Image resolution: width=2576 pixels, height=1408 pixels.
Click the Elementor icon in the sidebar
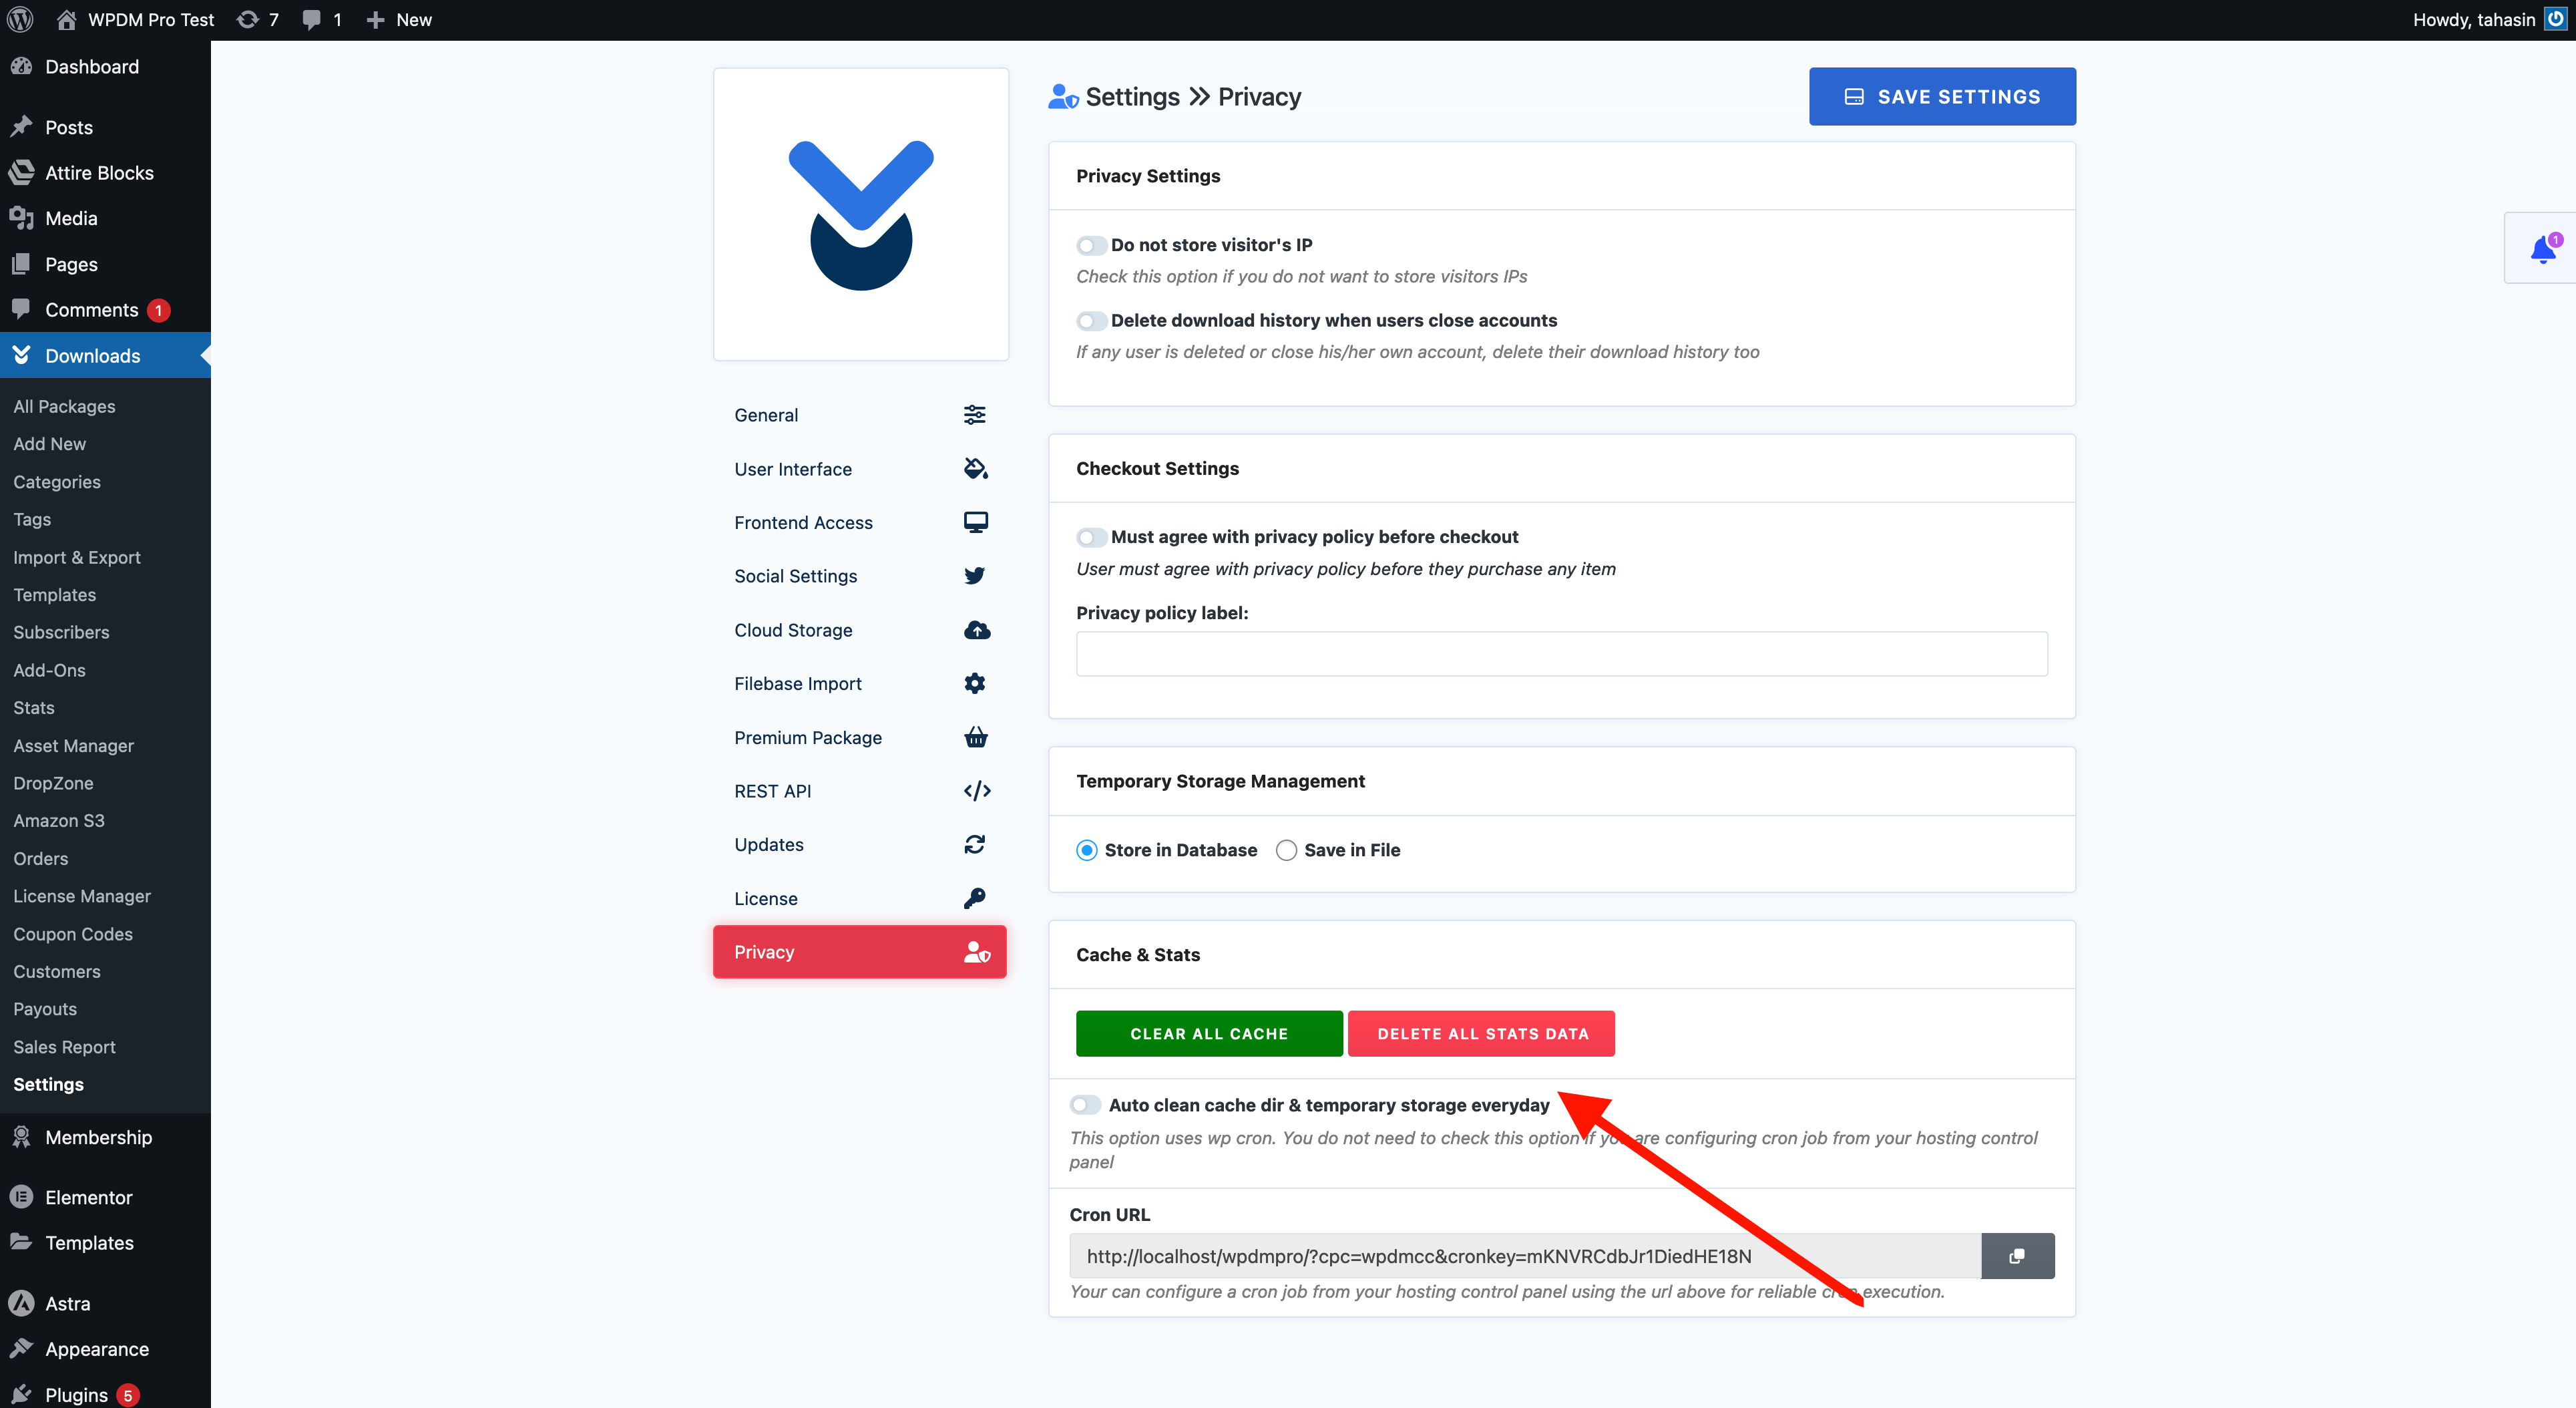[21, 1197]
